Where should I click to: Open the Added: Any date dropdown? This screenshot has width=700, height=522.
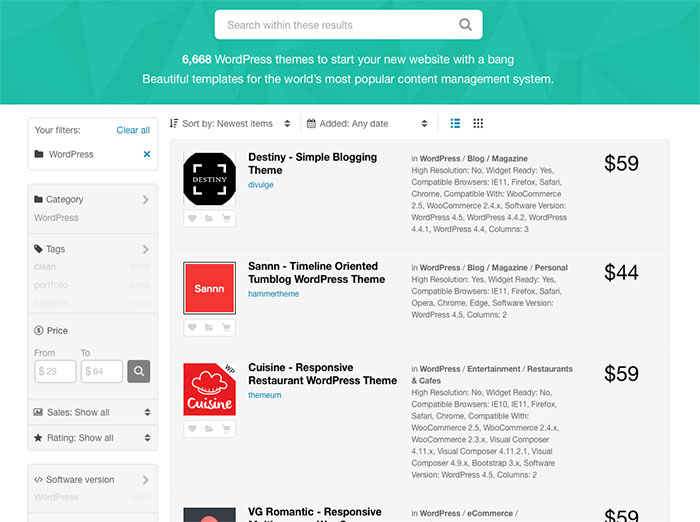pyautogui.click(x=367, y=124)
